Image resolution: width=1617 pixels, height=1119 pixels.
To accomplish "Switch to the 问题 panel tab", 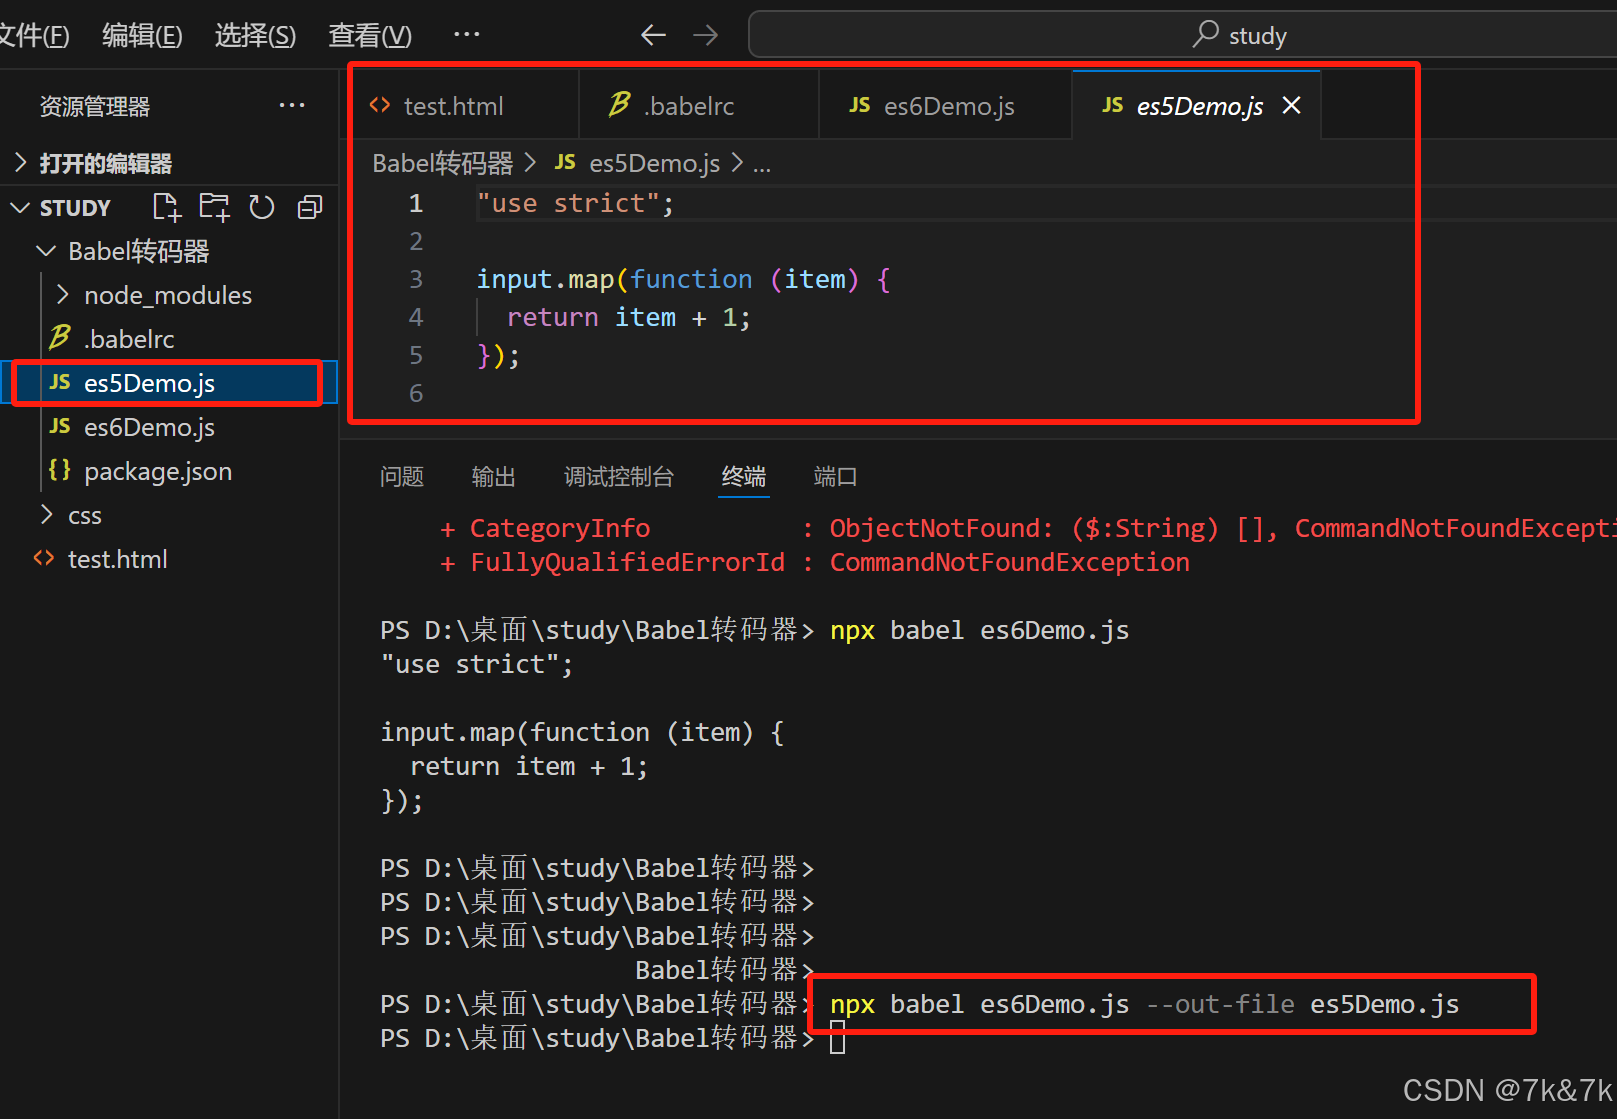I will (402, 477).
